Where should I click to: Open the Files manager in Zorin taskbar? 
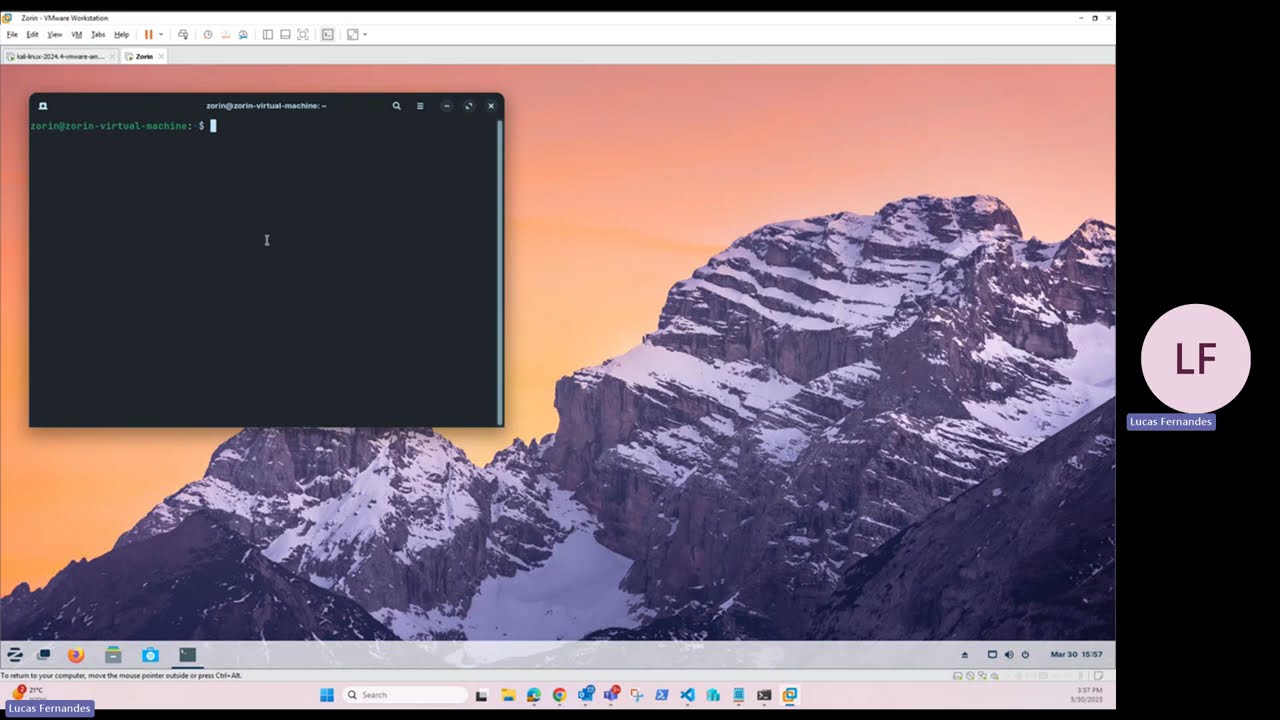coord(113,655)
